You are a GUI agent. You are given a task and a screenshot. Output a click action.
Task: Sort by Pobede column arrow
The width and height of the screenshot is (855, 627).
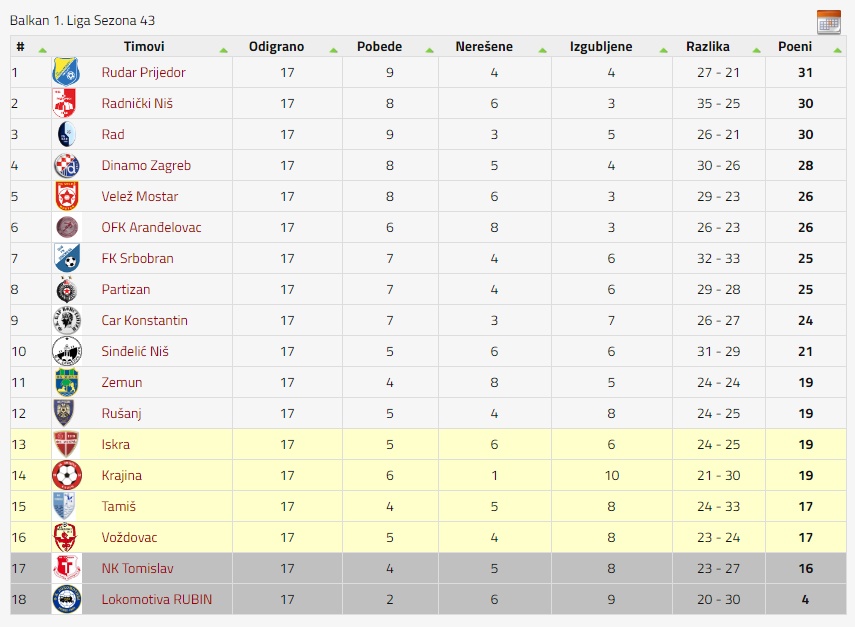coord(429,50)
